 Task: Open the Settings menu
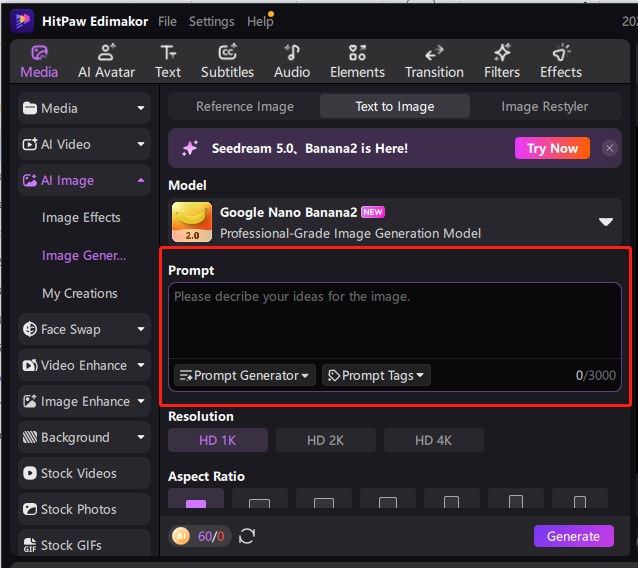click(211, 21)
